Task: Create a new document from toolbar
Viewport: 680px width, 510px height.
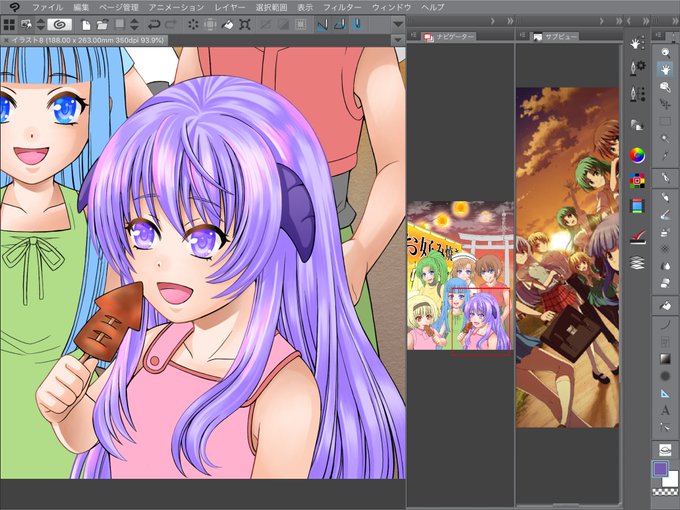Action: (86, 25)
